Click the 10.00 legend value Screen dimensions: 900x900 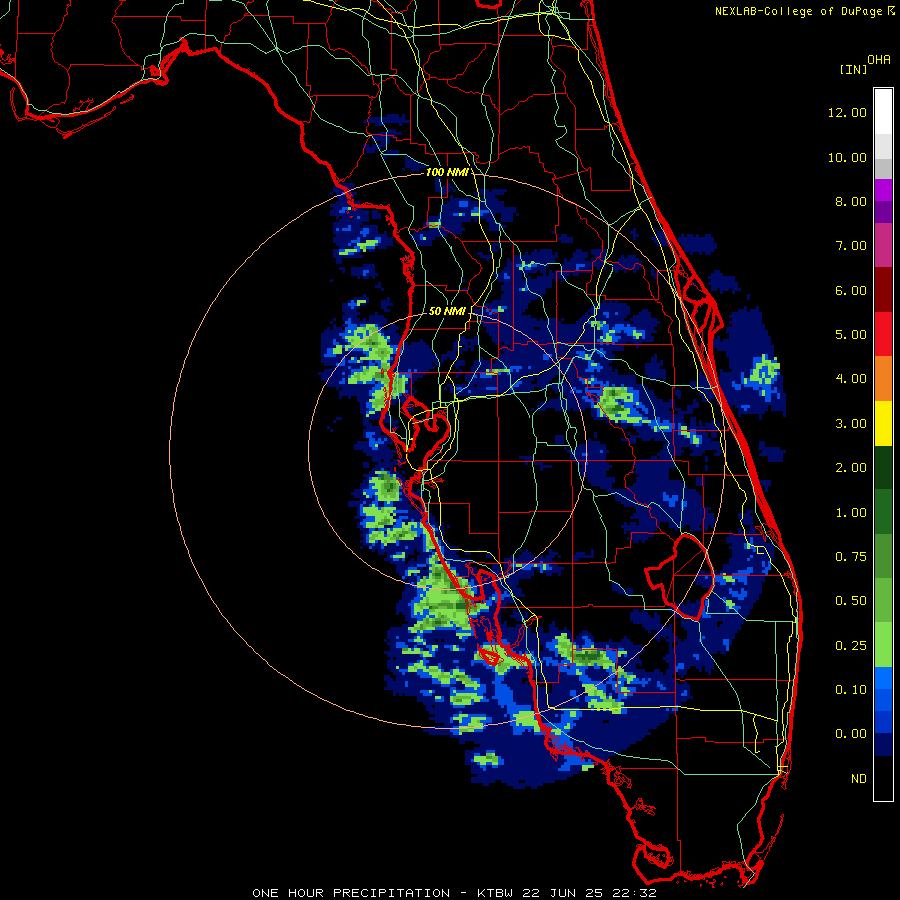click(847, 157)
